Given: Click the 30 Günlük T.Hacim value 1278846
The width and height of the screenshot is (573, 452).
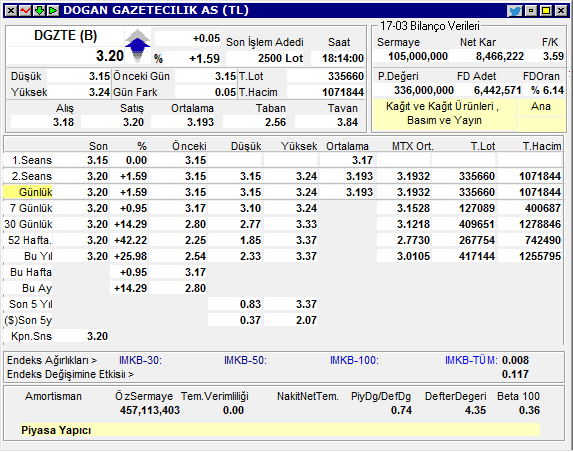Looking at the screenshot, I should coord(540,224).
